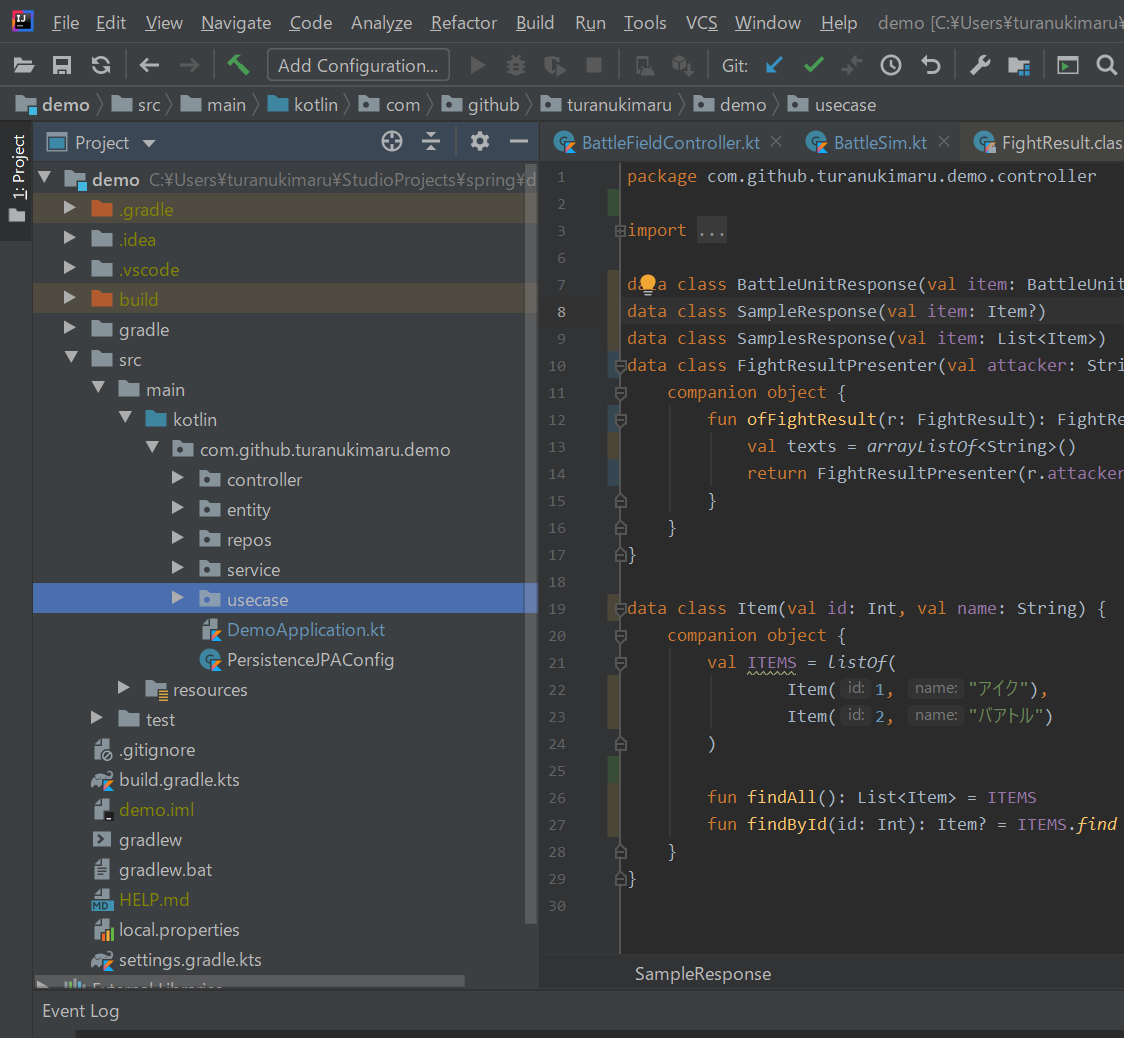The width and height of the screenshot is (1124, 1038).
Task: Switch to the BattleSim.kt tab
Action: tap(880, 143)
